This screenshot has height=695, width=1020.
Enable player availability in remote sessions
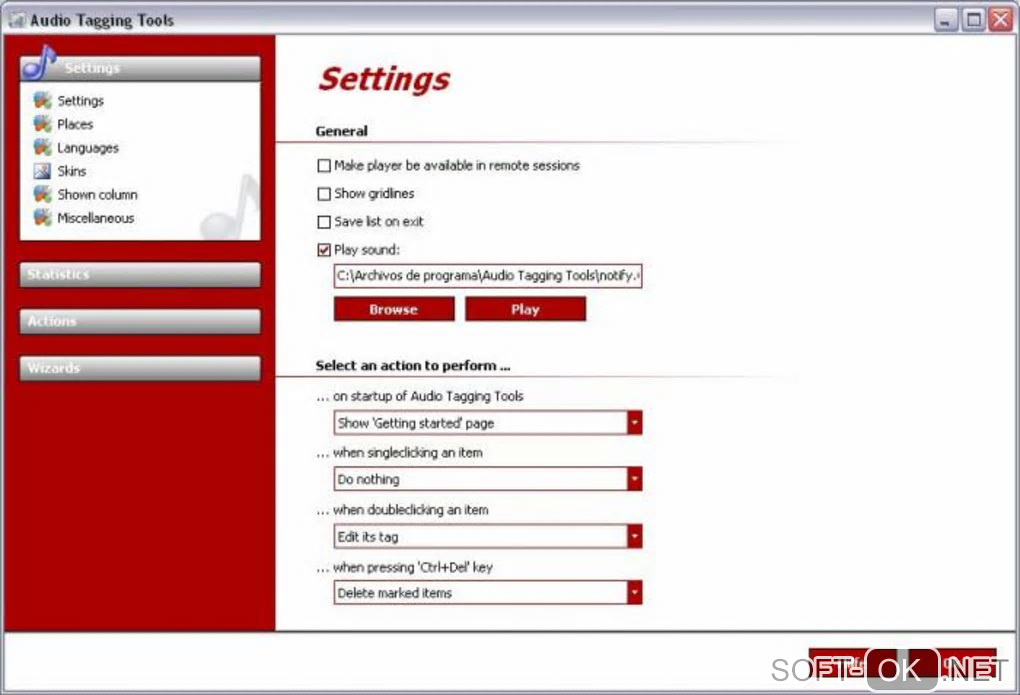pos(324,166)
